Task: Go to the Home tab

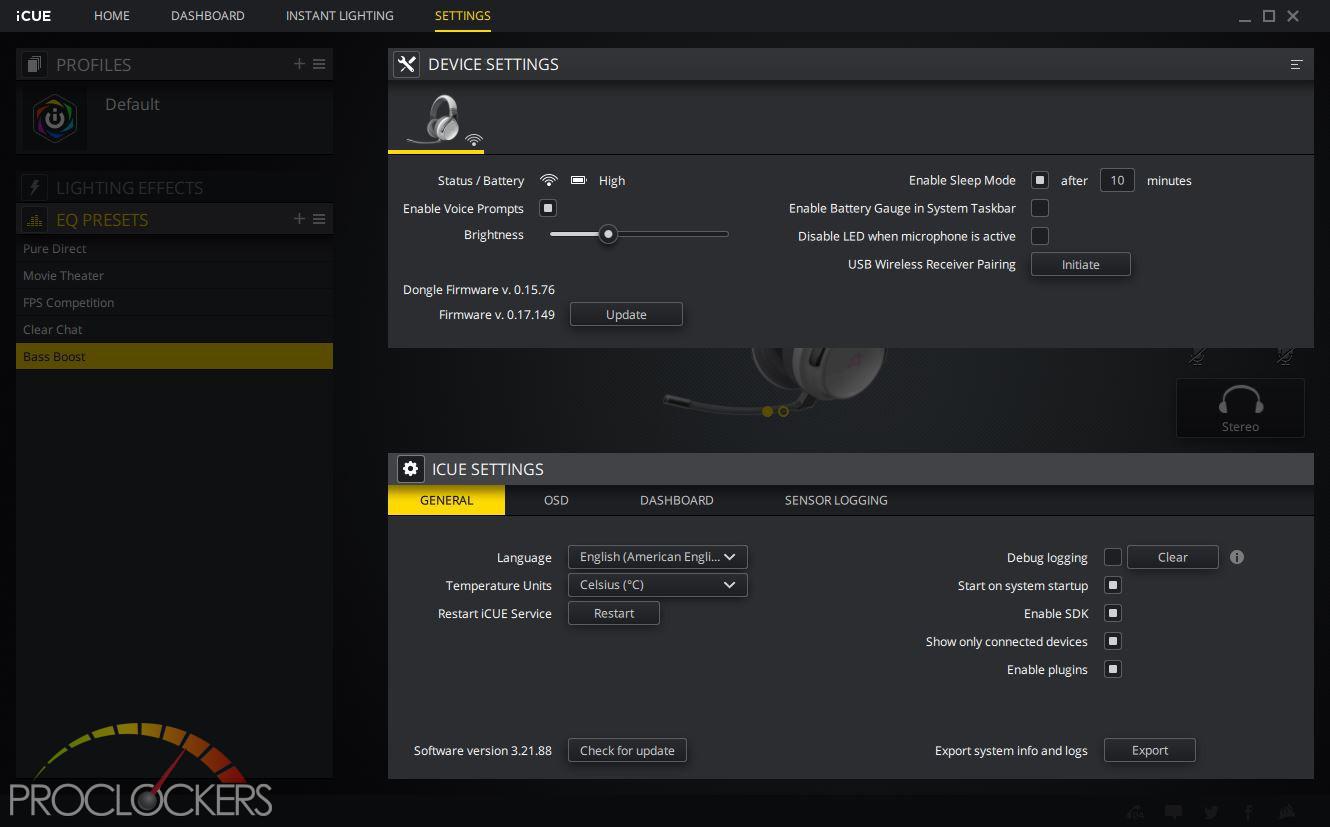Action: tap(112, 16)
